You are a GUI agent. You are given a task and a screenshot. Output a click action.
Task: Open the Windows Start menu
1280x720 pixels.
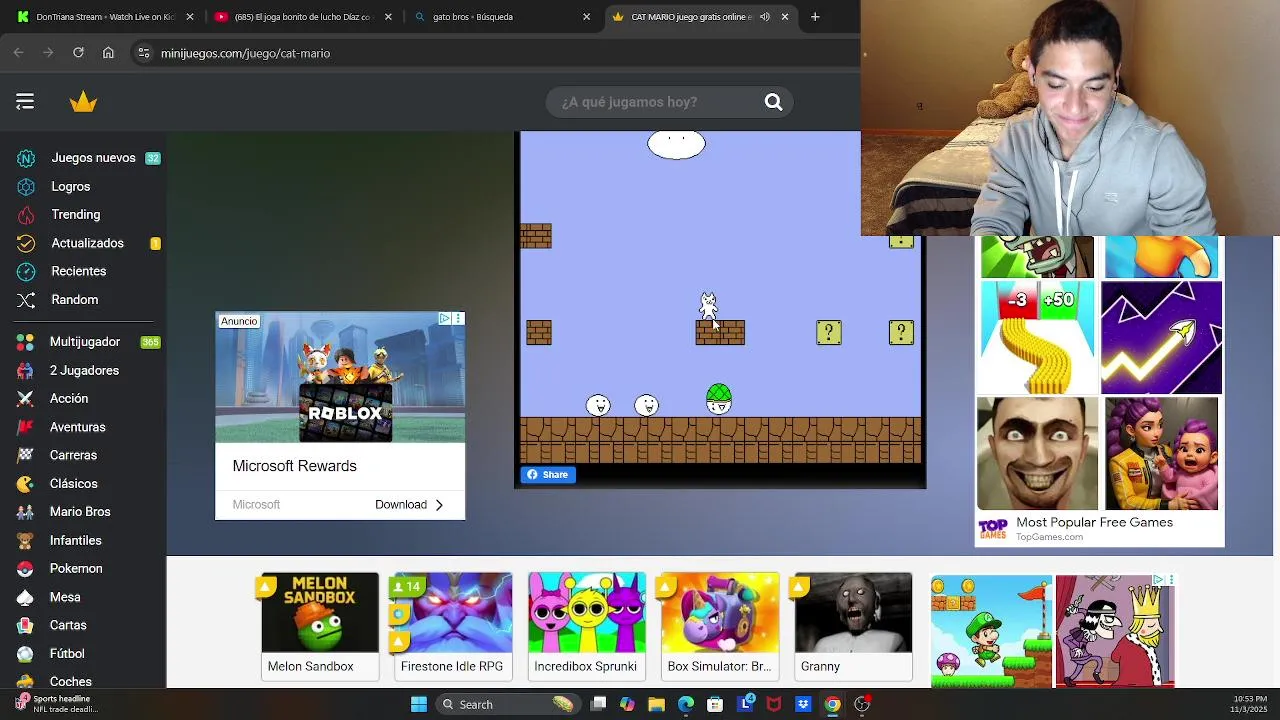419,704
